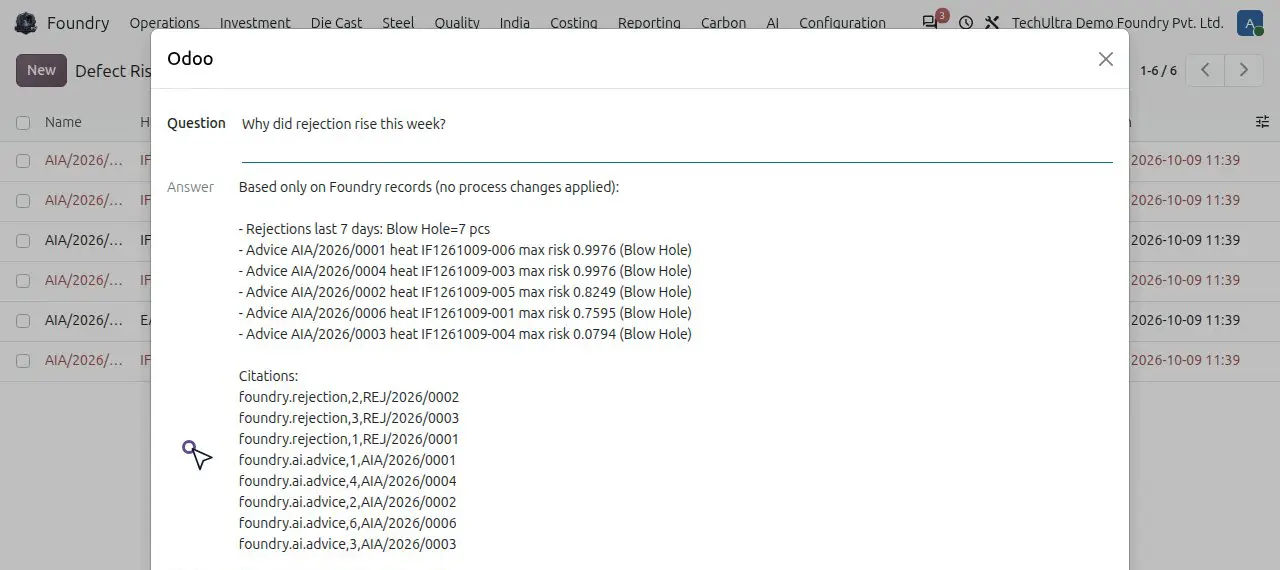Click the advice line with max risk 0.0794
The height and width of the screenshot is (570, 1280).
(x=465, y=334)
